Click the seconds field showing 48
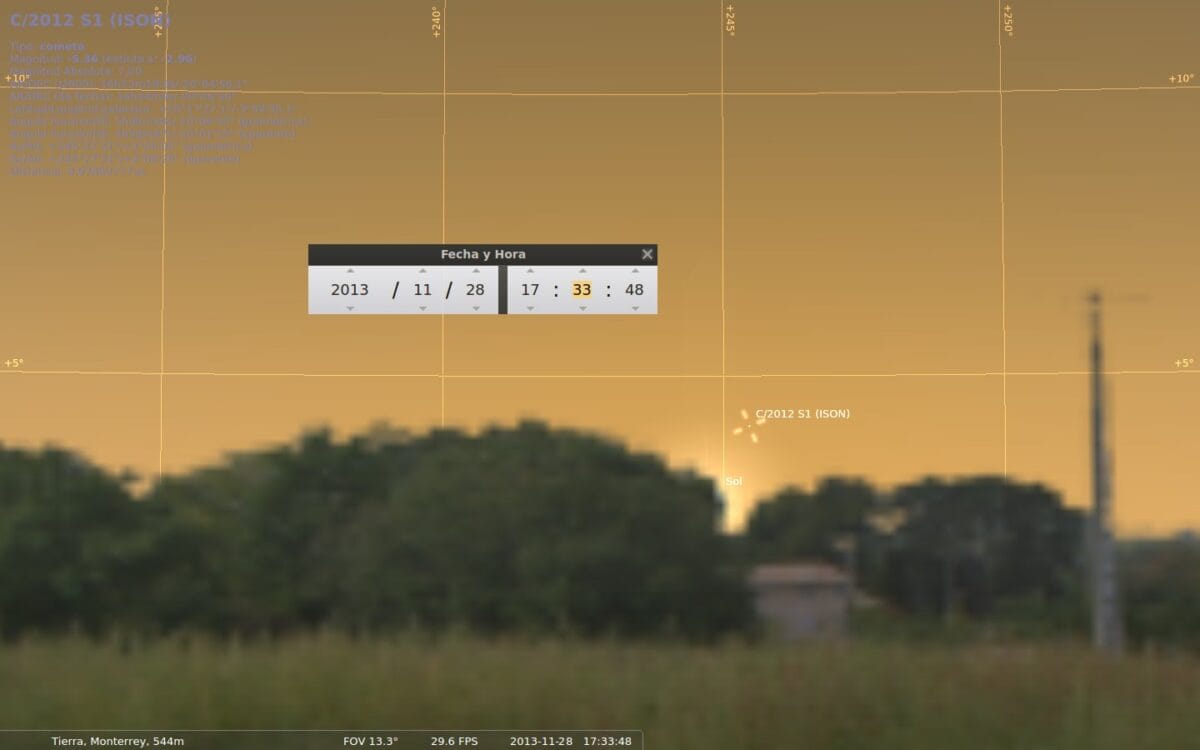Image resolution: width=1200 pixels, height=750 pixels. coord(634,290)
